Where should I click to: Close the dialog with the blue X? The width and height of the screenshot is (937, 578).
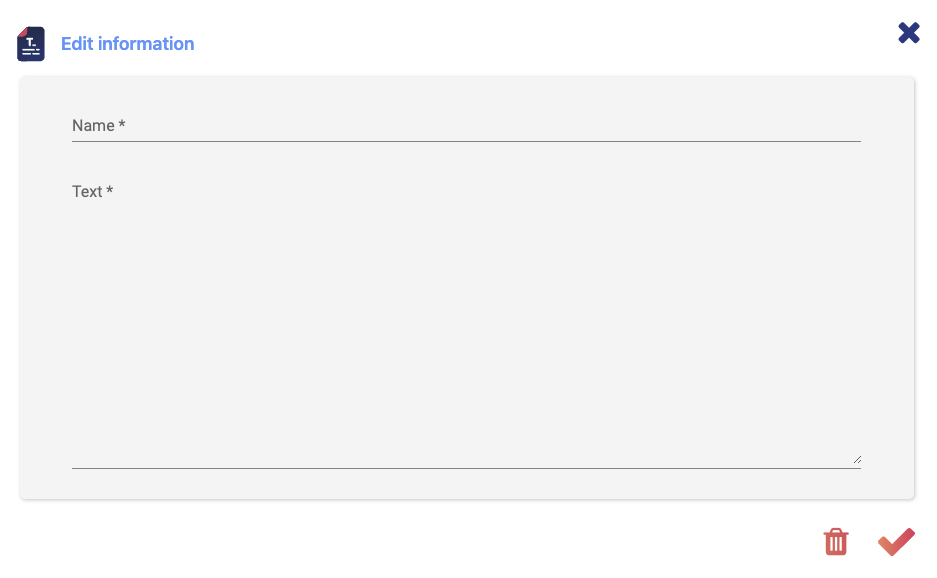pyautogui.click(x=908, y=33)
